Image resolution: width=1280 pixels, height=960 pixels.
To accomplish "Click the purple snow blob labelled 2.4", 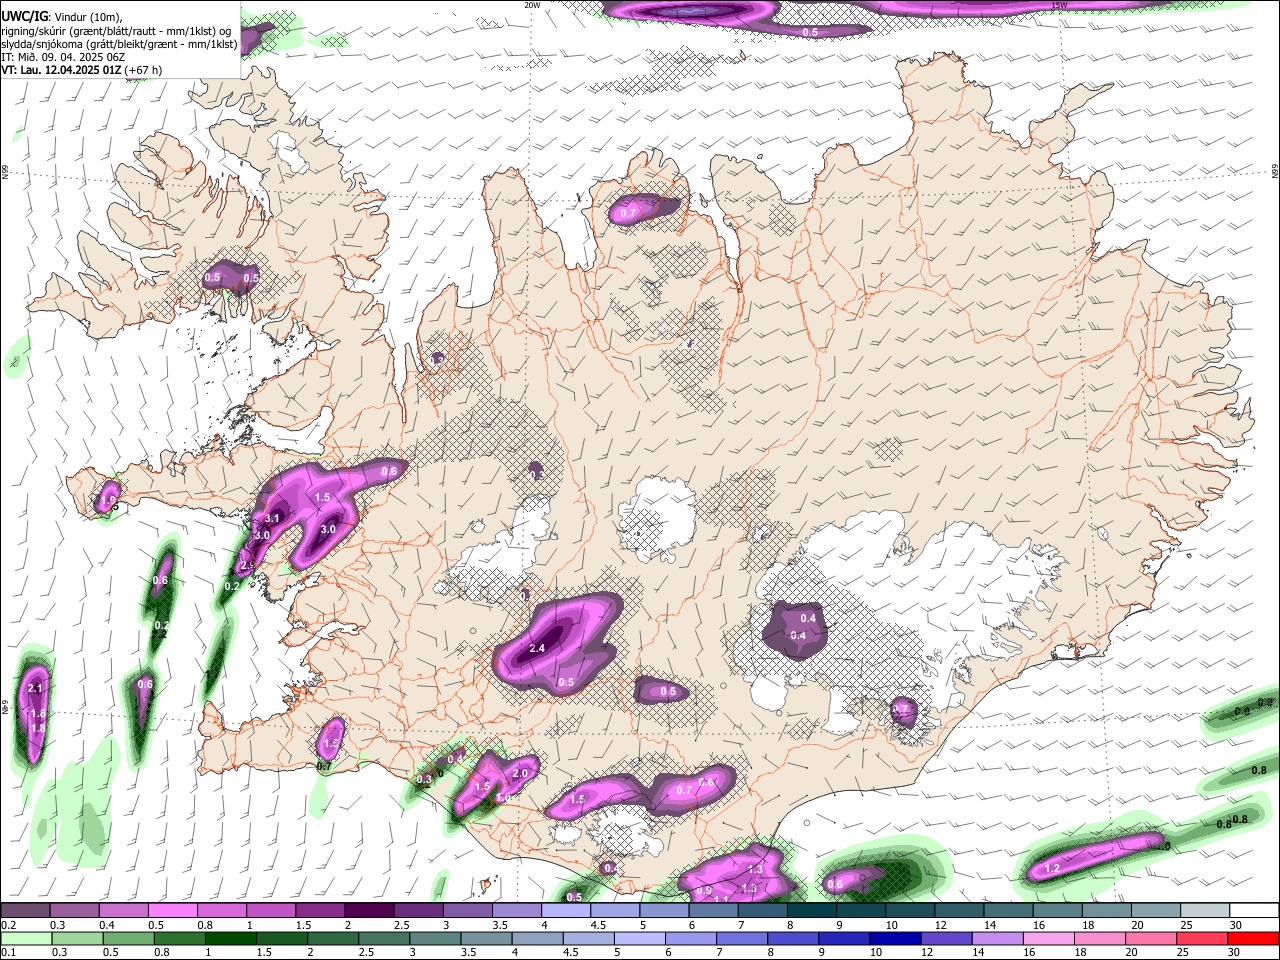I will point(556,642).
